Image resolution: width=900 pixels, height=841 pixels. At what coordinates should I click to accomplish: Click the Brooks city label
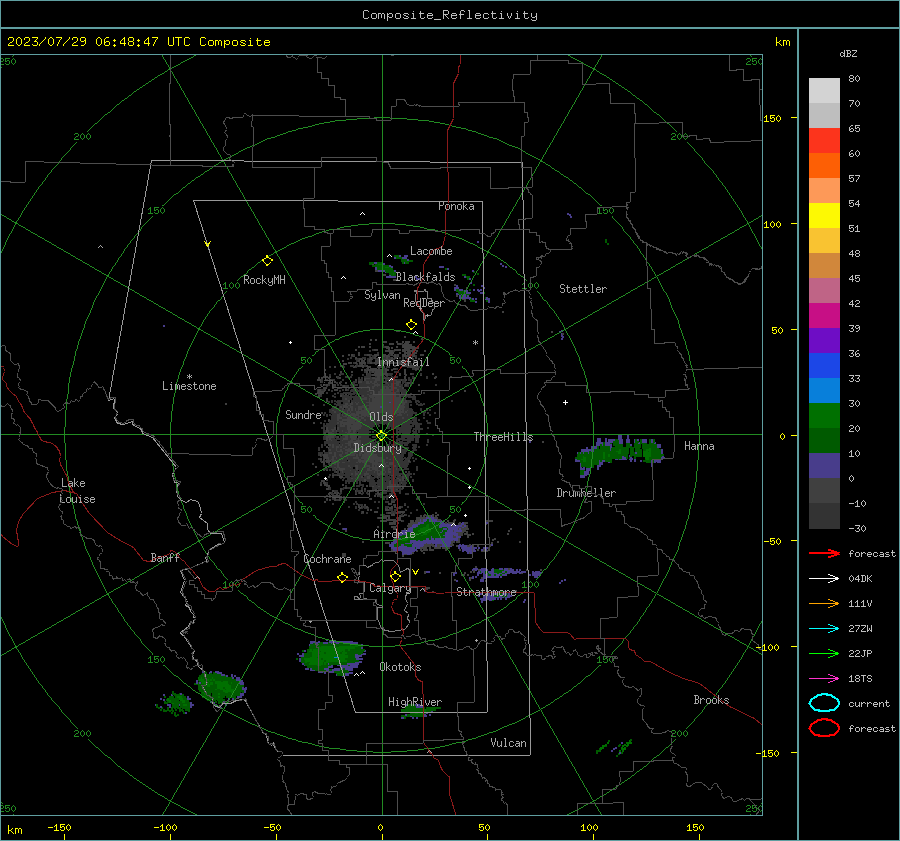coord(711,700)
